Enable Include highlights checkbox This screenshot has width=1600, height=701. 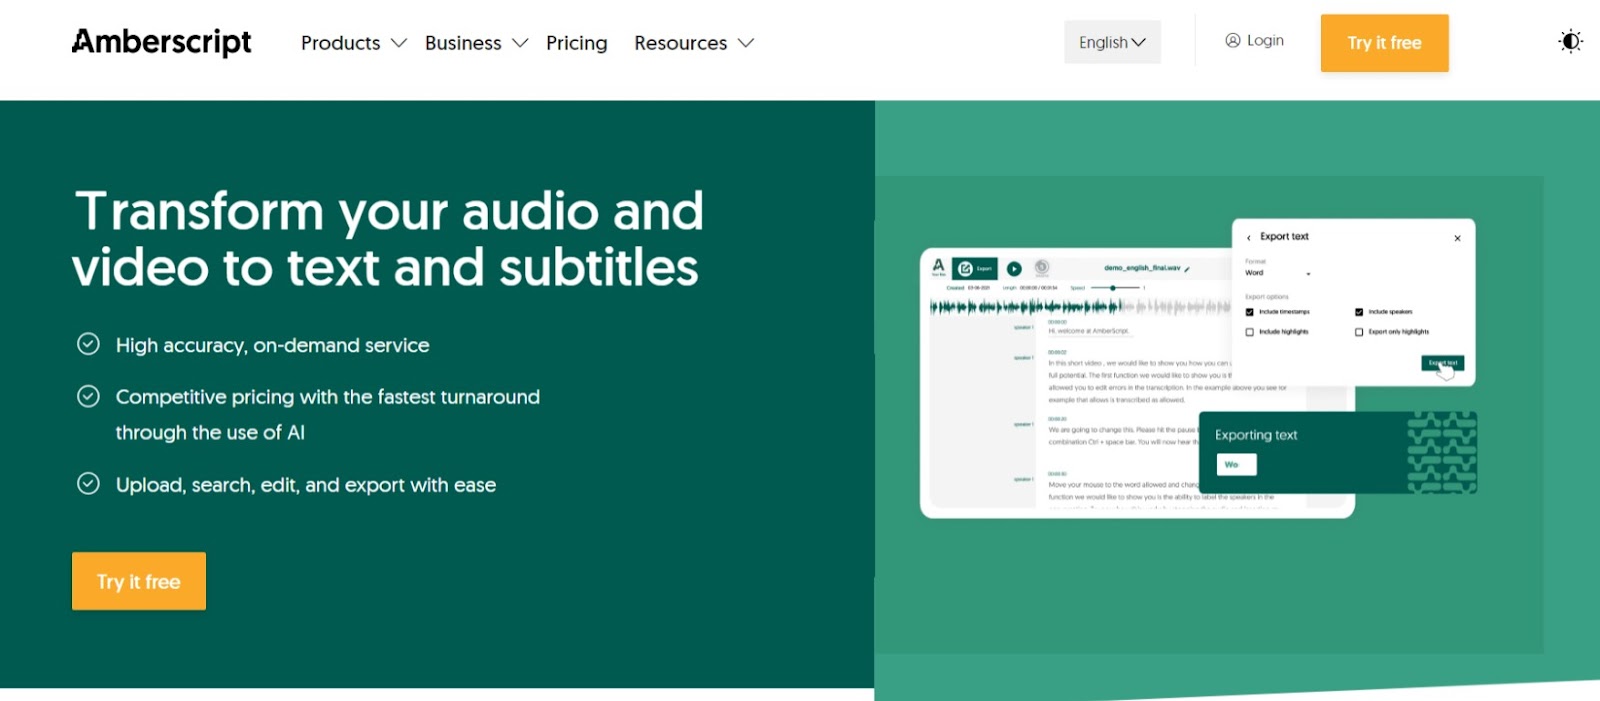click(x=1249, y=332)
